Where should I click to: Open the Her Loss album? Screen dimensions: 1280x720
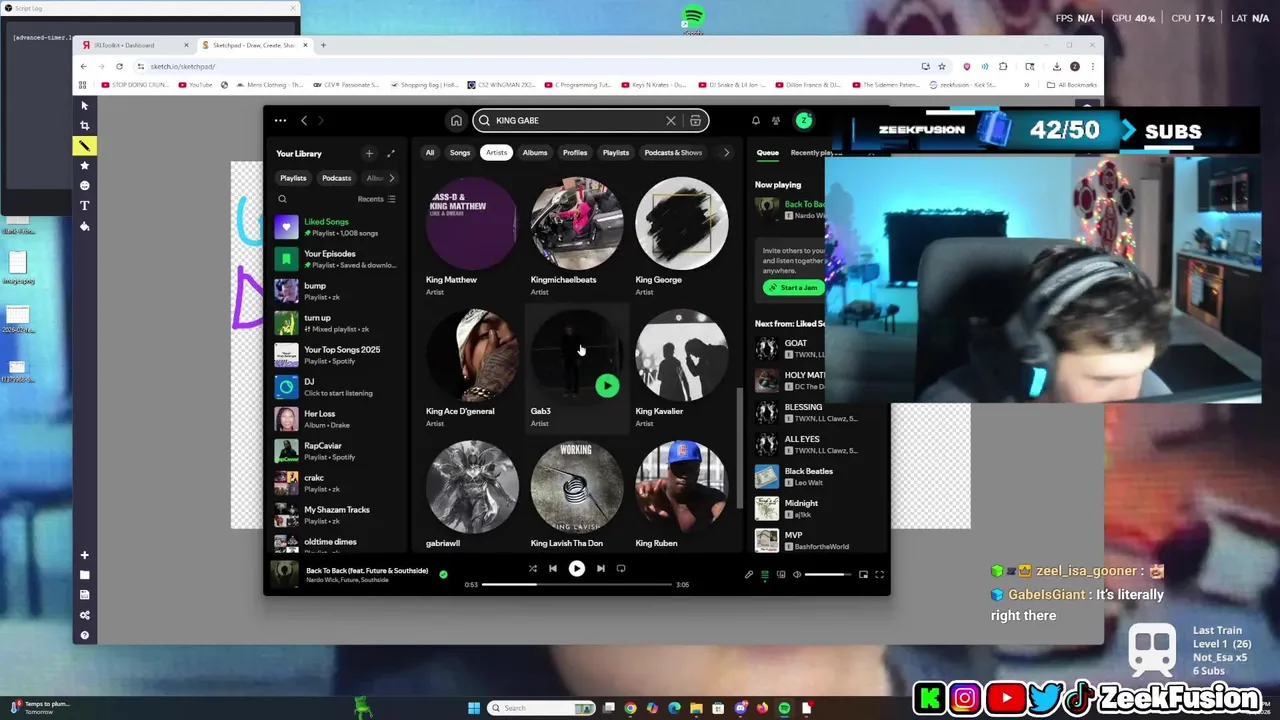(x=336, y=419)
